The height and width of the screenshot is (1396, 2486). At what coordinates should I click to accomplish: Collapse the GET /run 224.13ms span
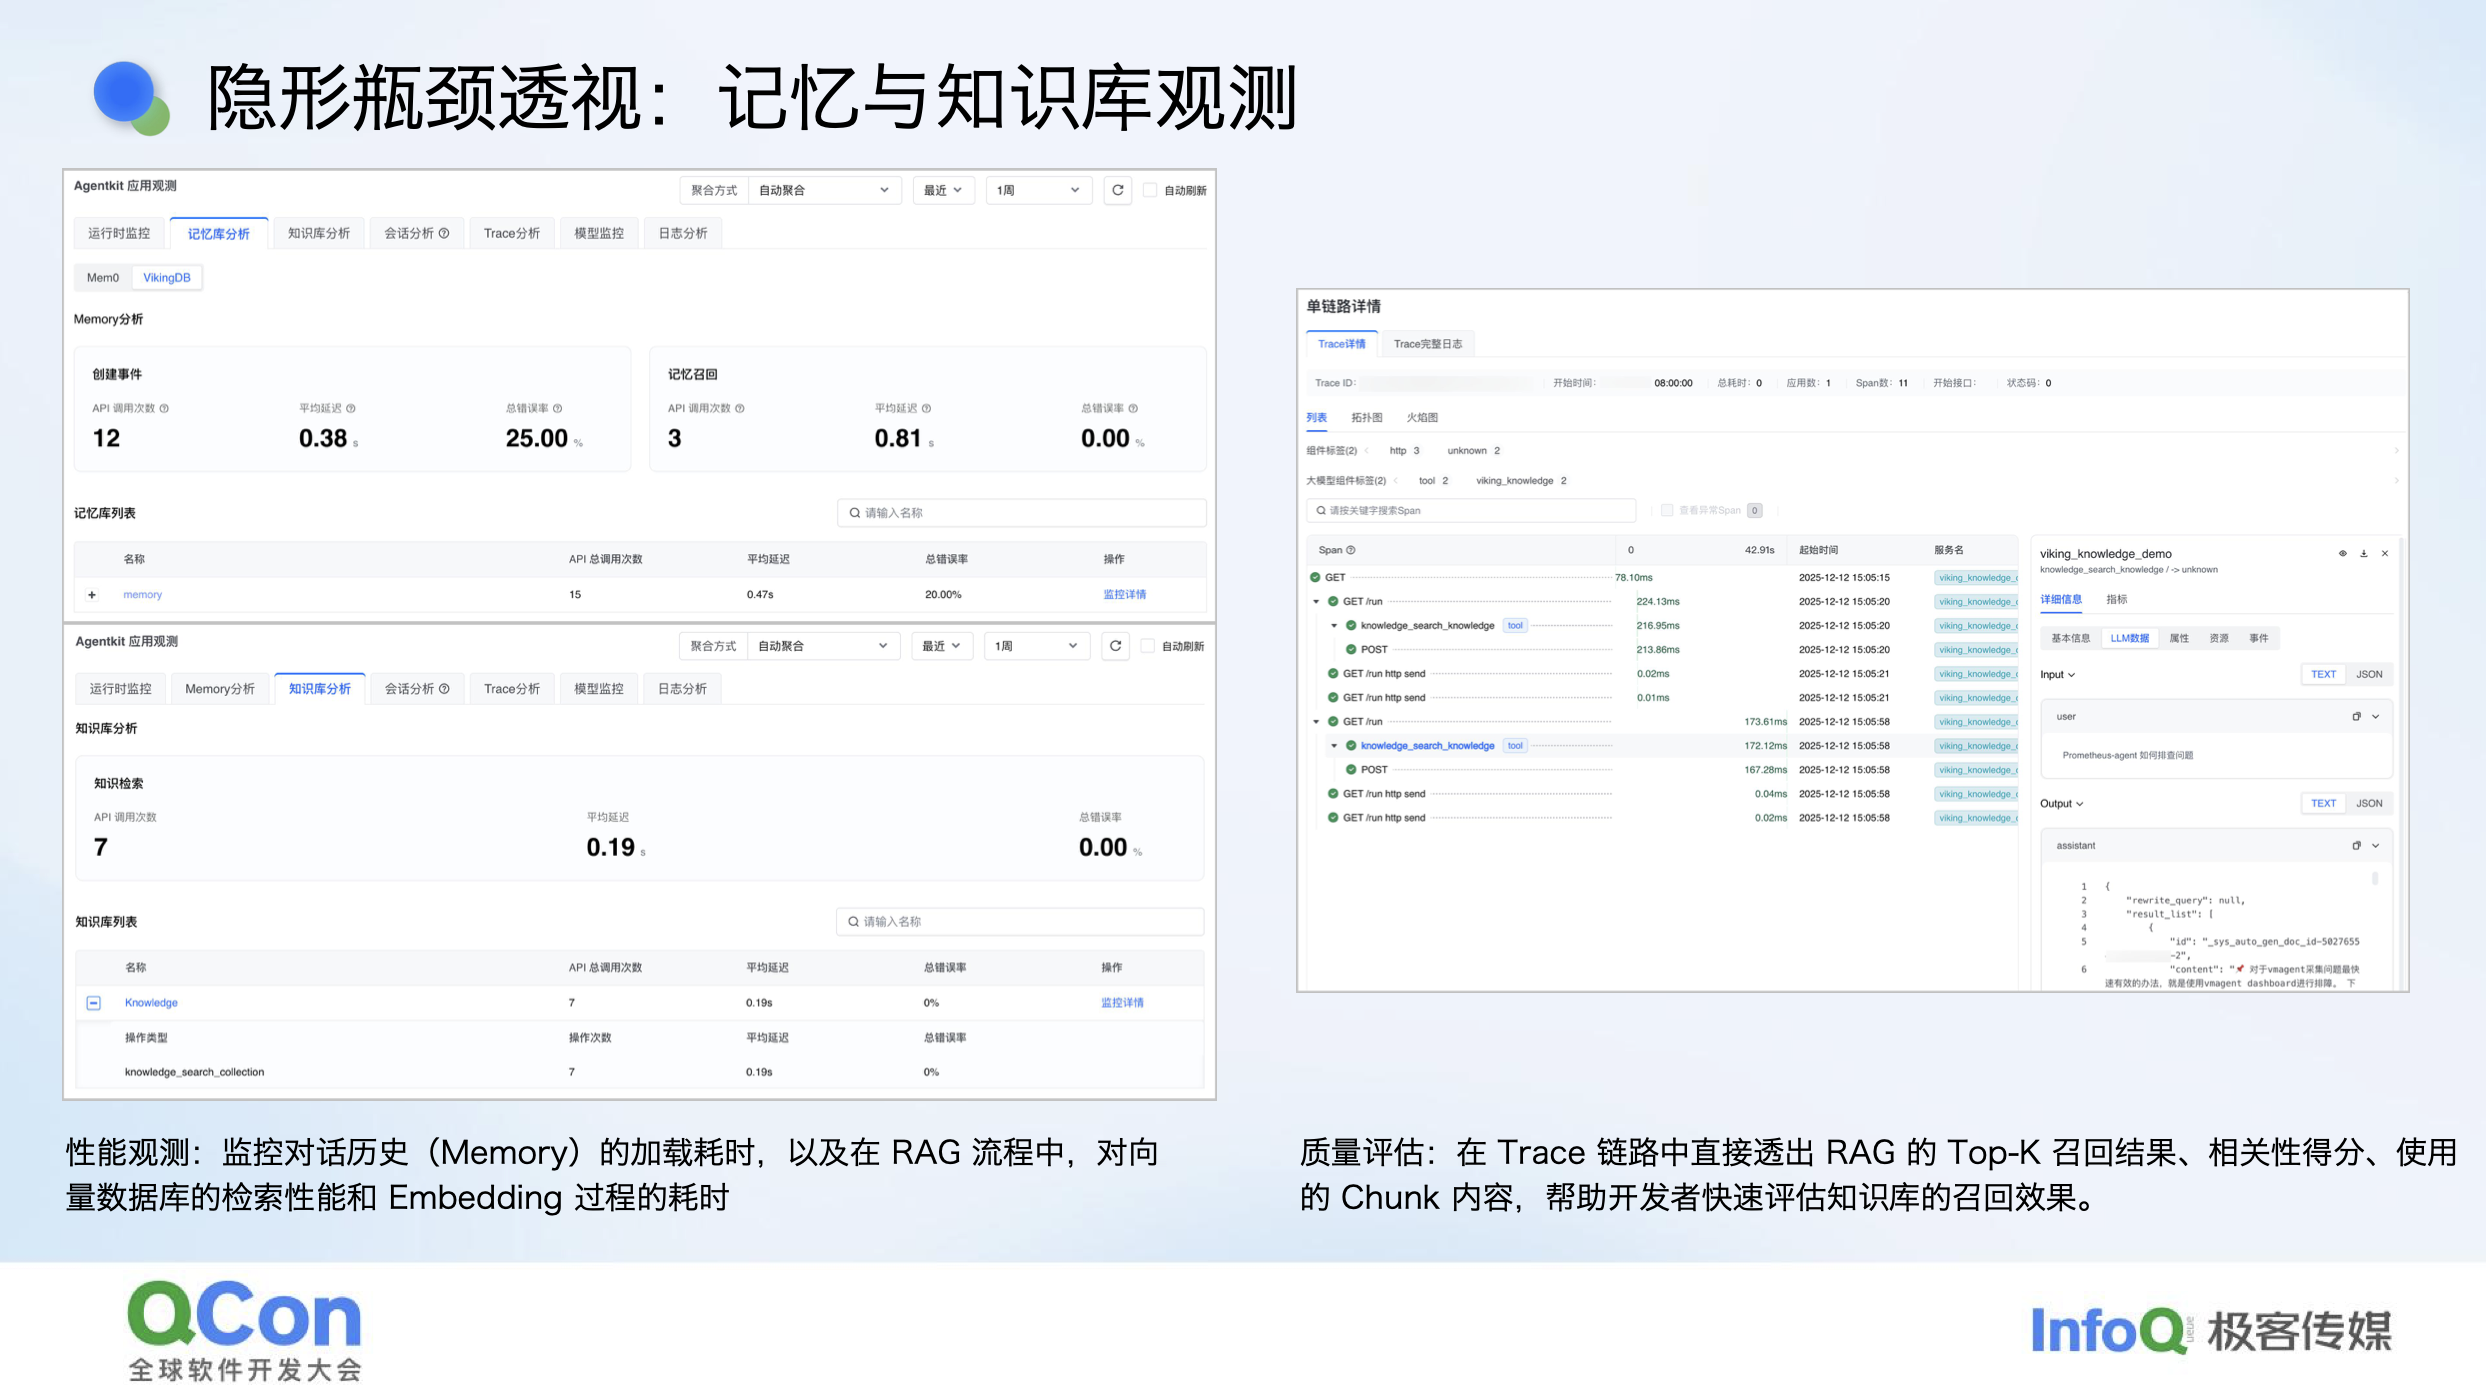[x=1316, y=602]
